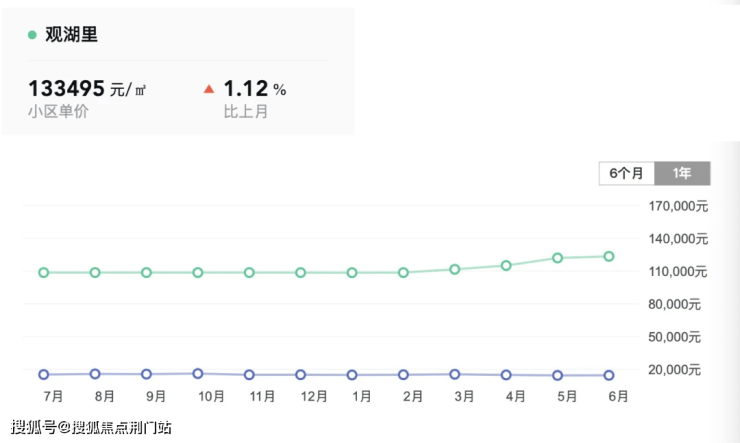
Task: Click the 20,000元 y-axis label
Action: pyautogui.click(x=676, y=370)
